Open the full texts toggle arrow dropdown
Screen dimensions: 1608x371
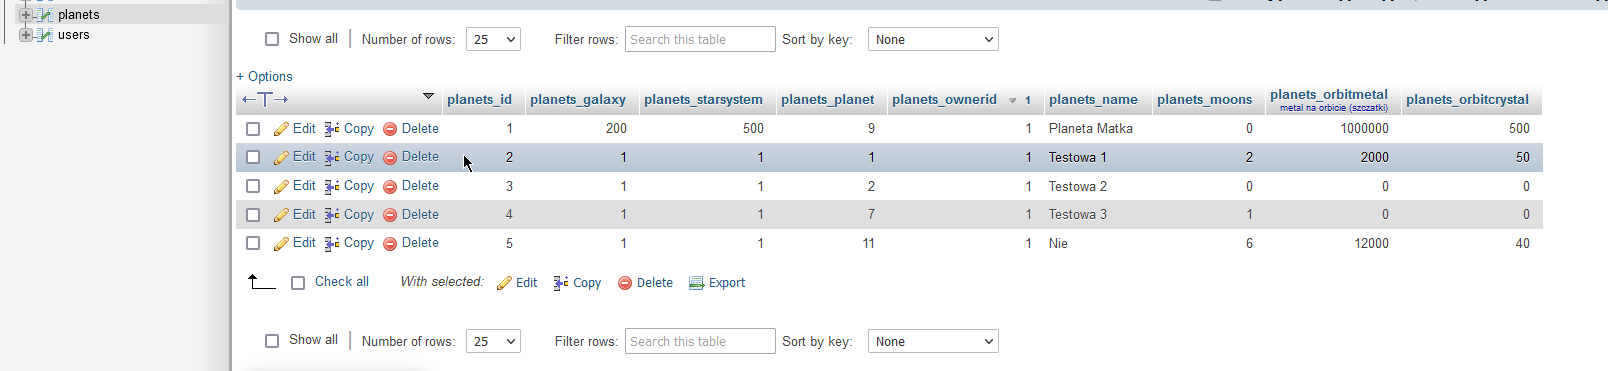point(428,97)
